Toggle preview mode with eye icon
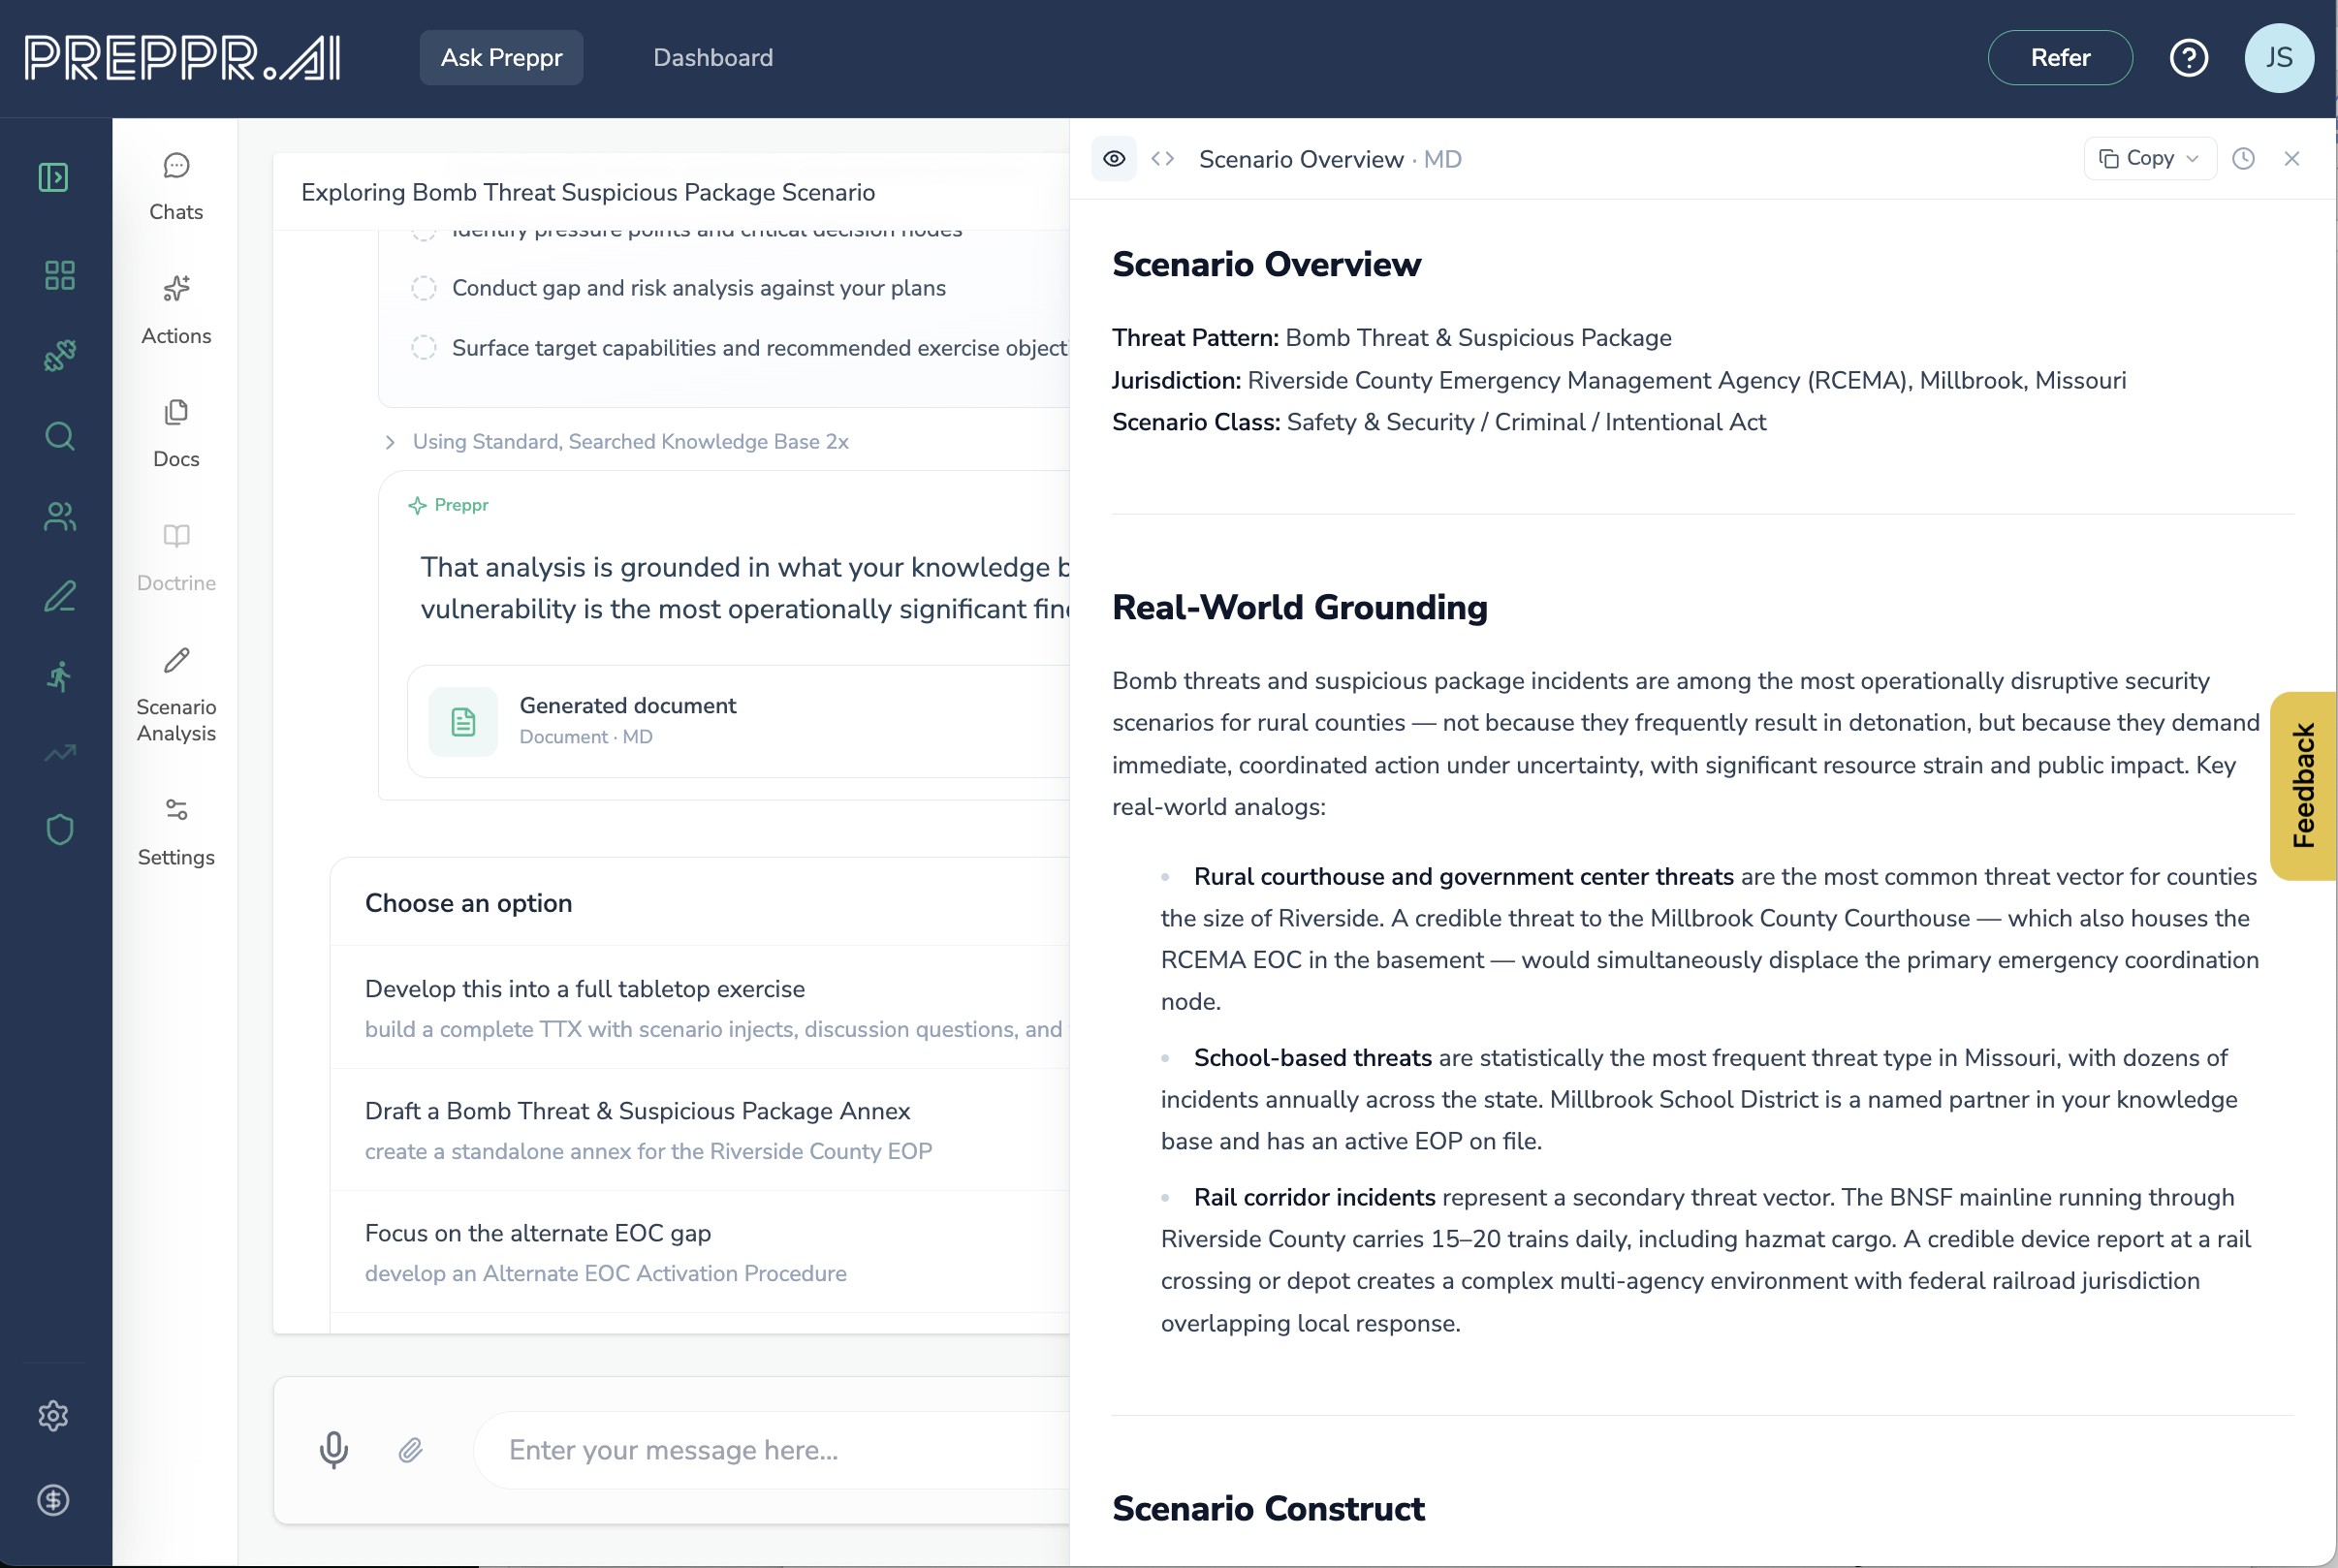 [1114, 159]
